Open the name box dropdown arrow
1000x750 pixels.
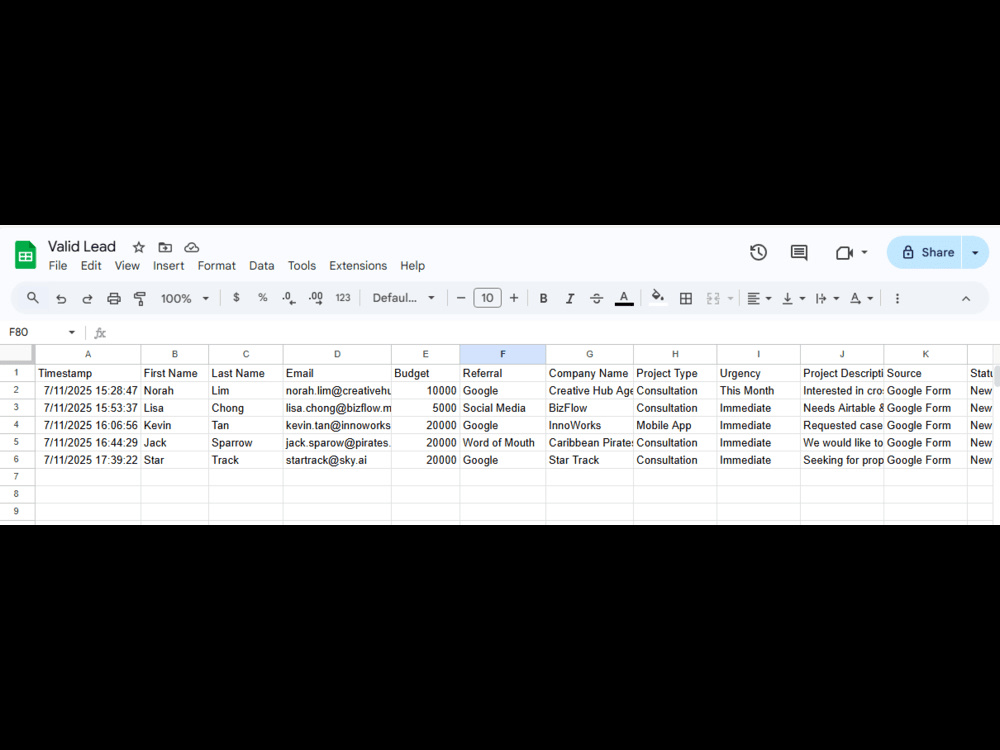(71, 332)
